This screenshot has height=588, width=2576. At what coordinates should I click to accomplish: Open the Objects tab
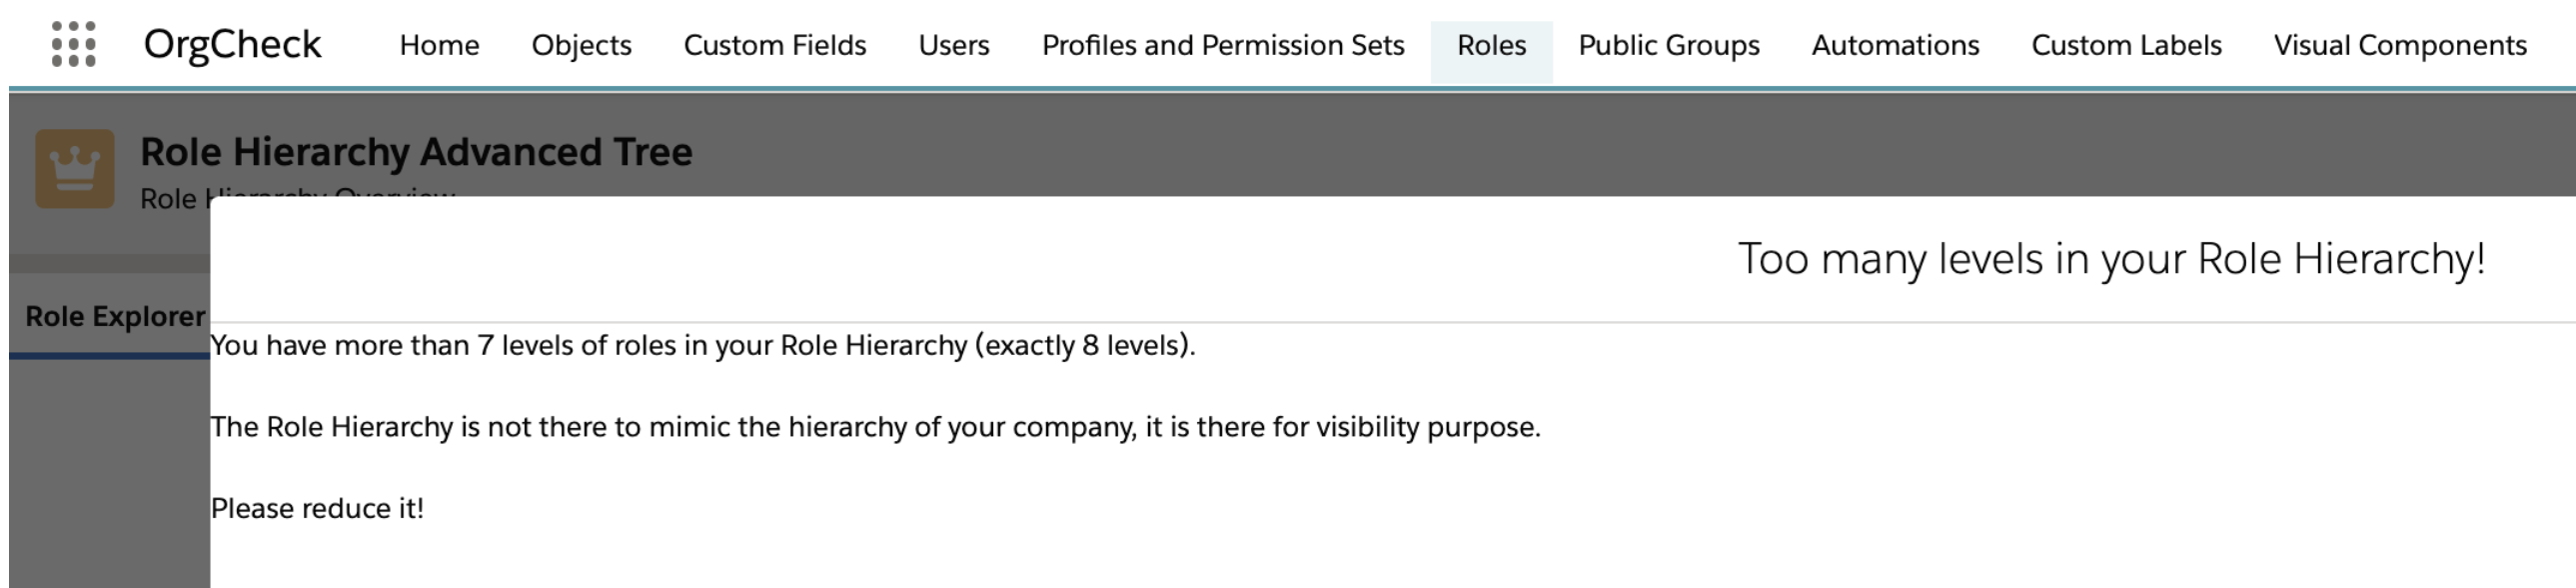[581, 46]
